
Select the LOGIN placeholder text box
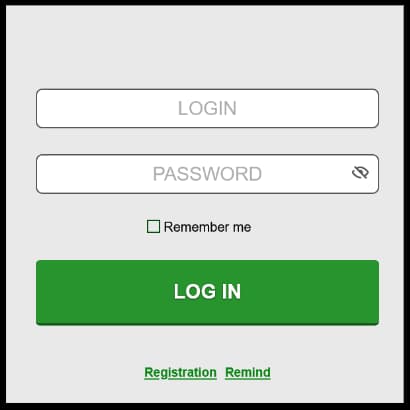coord(207,108)
